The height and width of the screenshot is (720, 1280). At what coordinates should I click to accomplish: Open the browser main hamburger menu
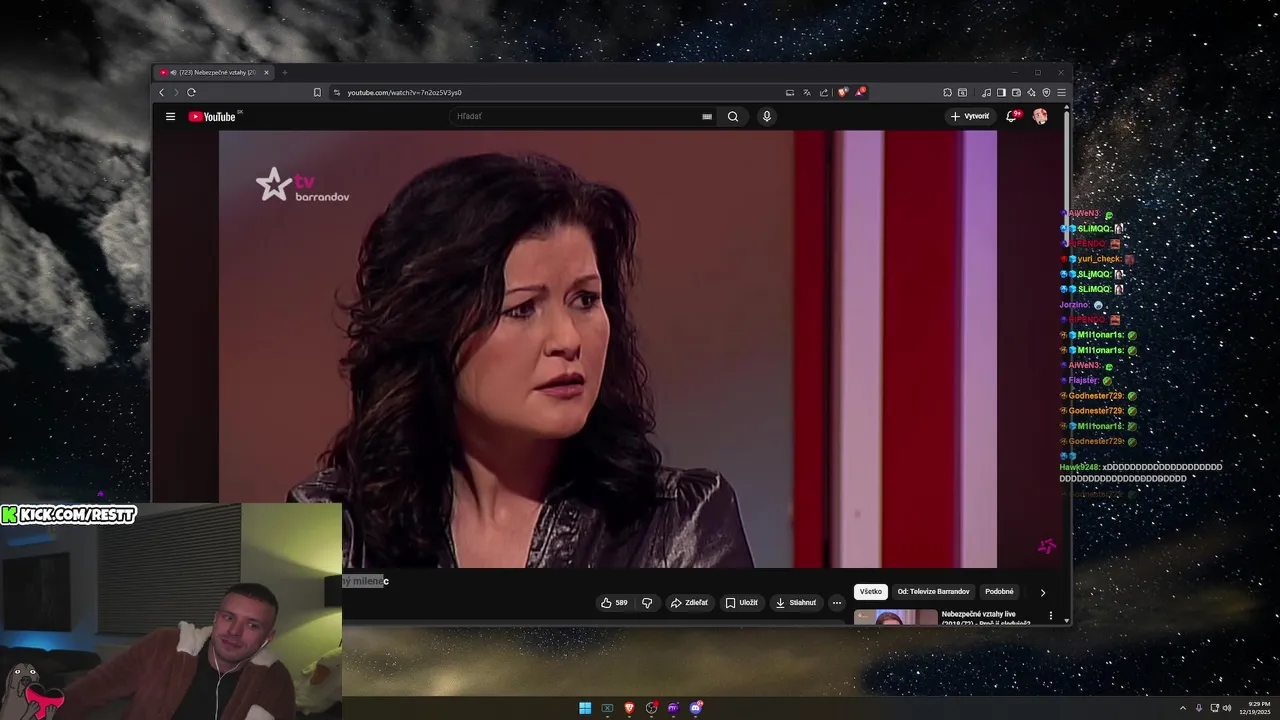1061,92
